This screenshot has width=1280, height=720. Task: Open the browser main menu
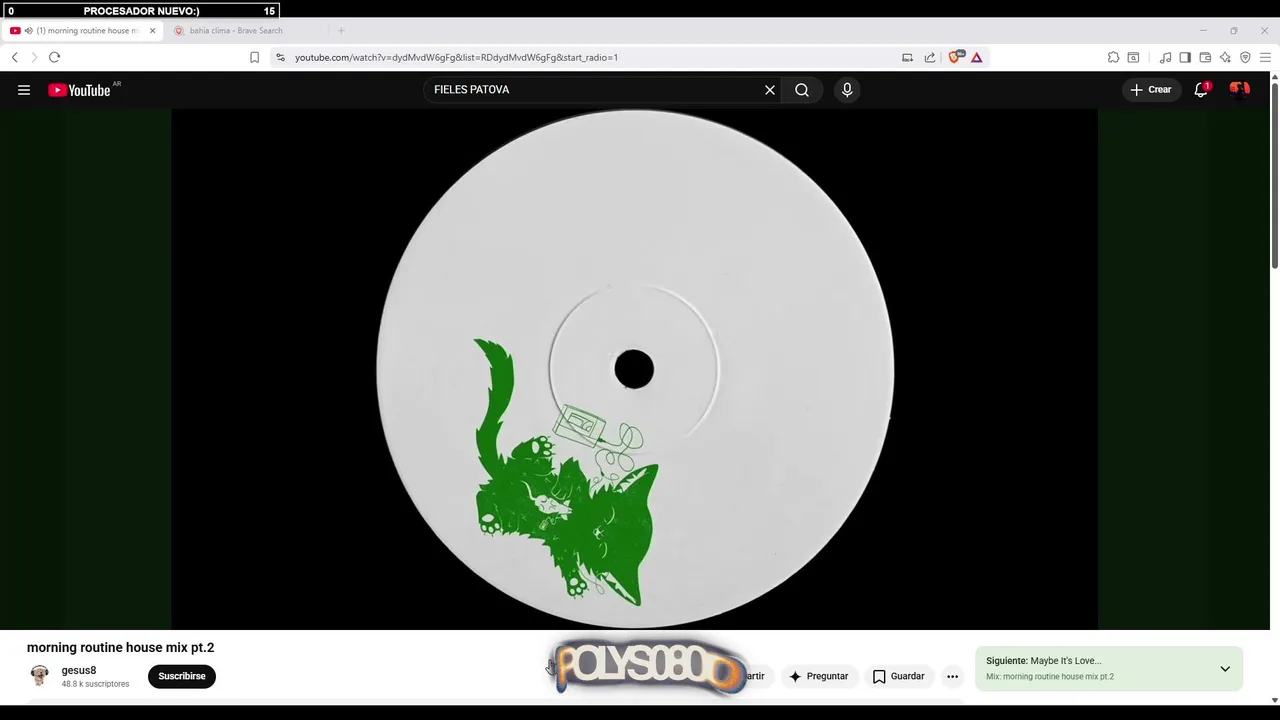[x=1265, y=58]
